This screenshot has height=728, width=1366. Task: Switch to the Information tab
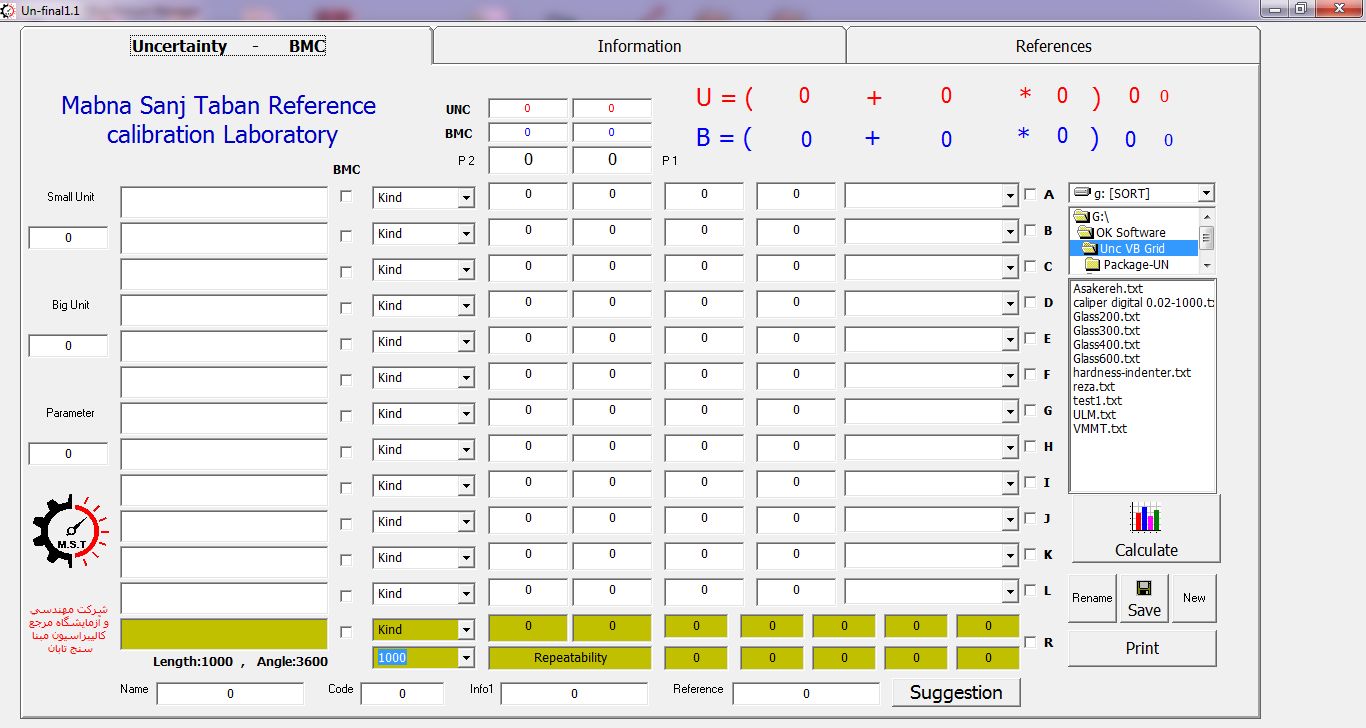click(x=639, y=46)
